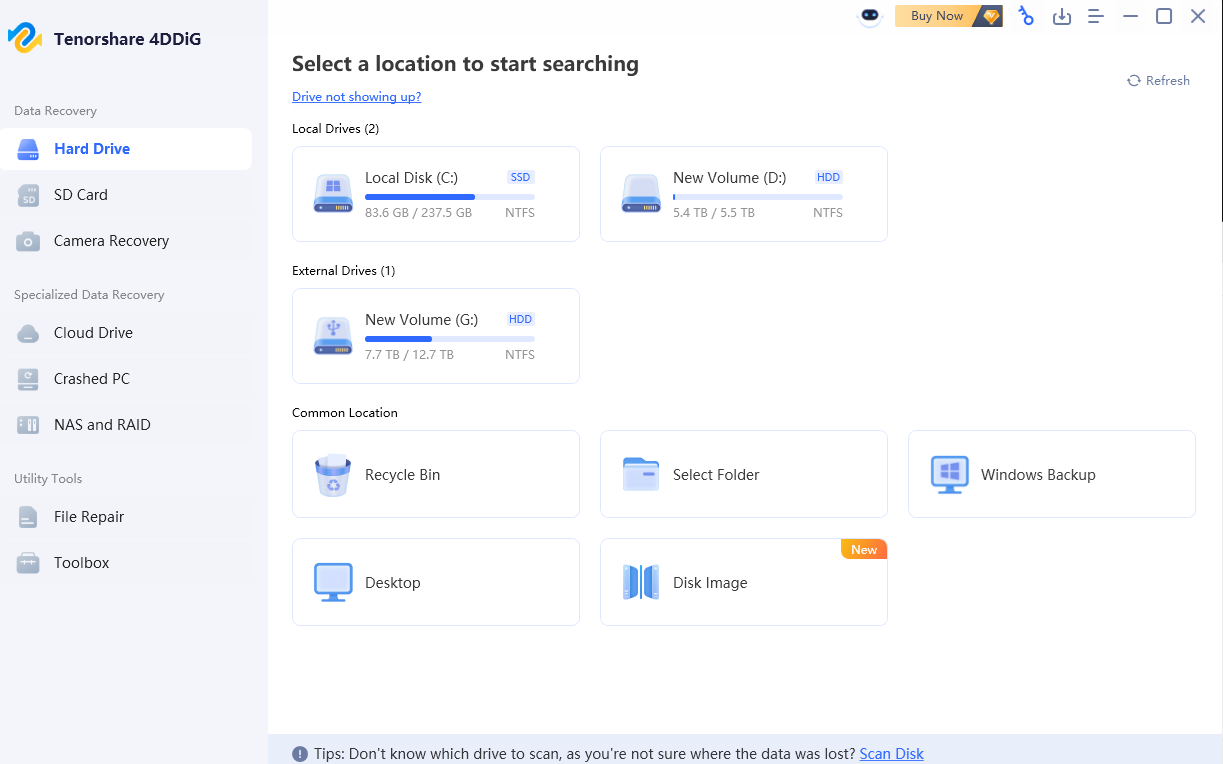This screenshot has height=764, width=1223.
Task: Click the key registration icon
Action: [x=1026, y=16]
